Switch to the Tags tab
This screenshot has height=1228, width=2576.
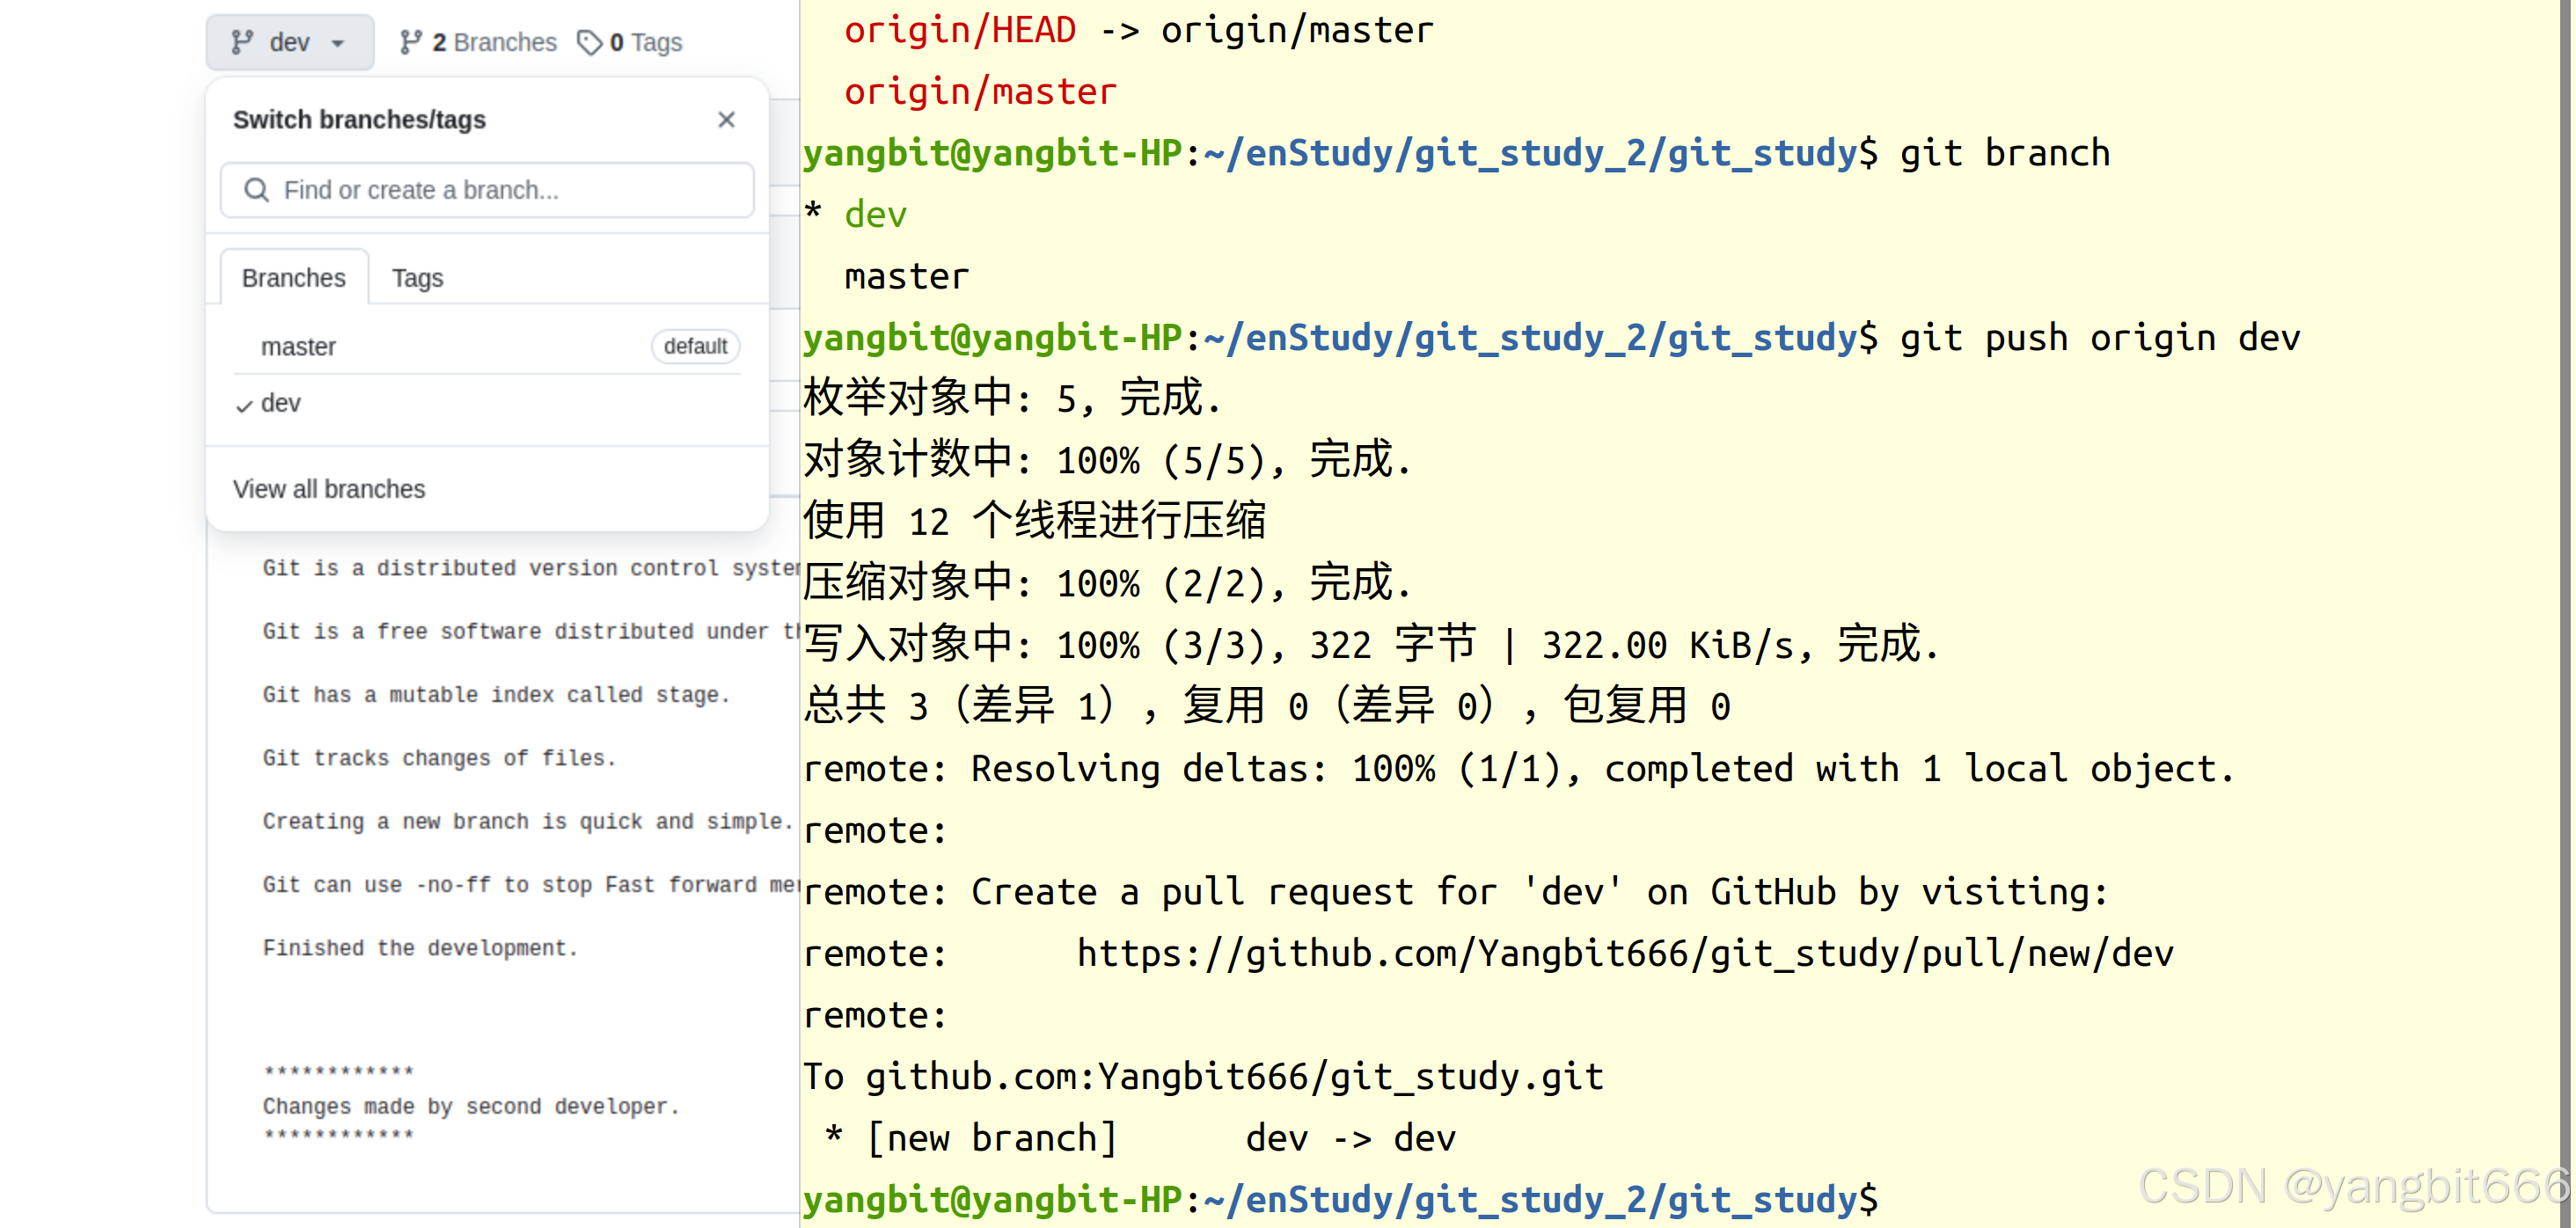point(417,278)
